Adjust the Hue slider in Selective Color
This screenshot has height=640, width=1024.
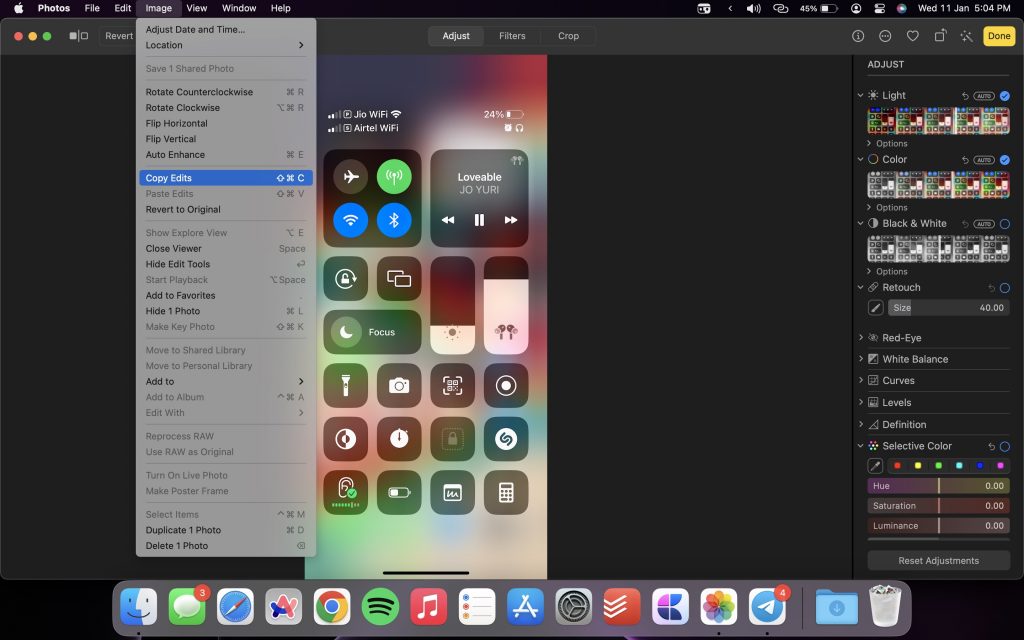[x=938, y=487]
